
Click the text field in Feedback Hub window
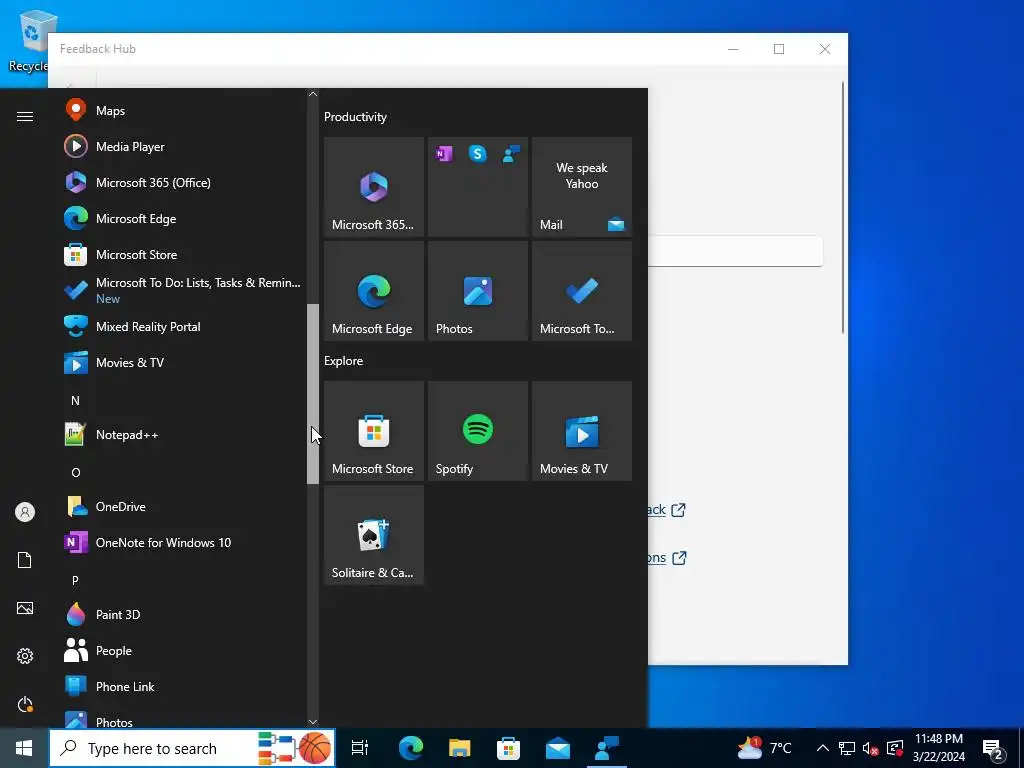(735, 251)
